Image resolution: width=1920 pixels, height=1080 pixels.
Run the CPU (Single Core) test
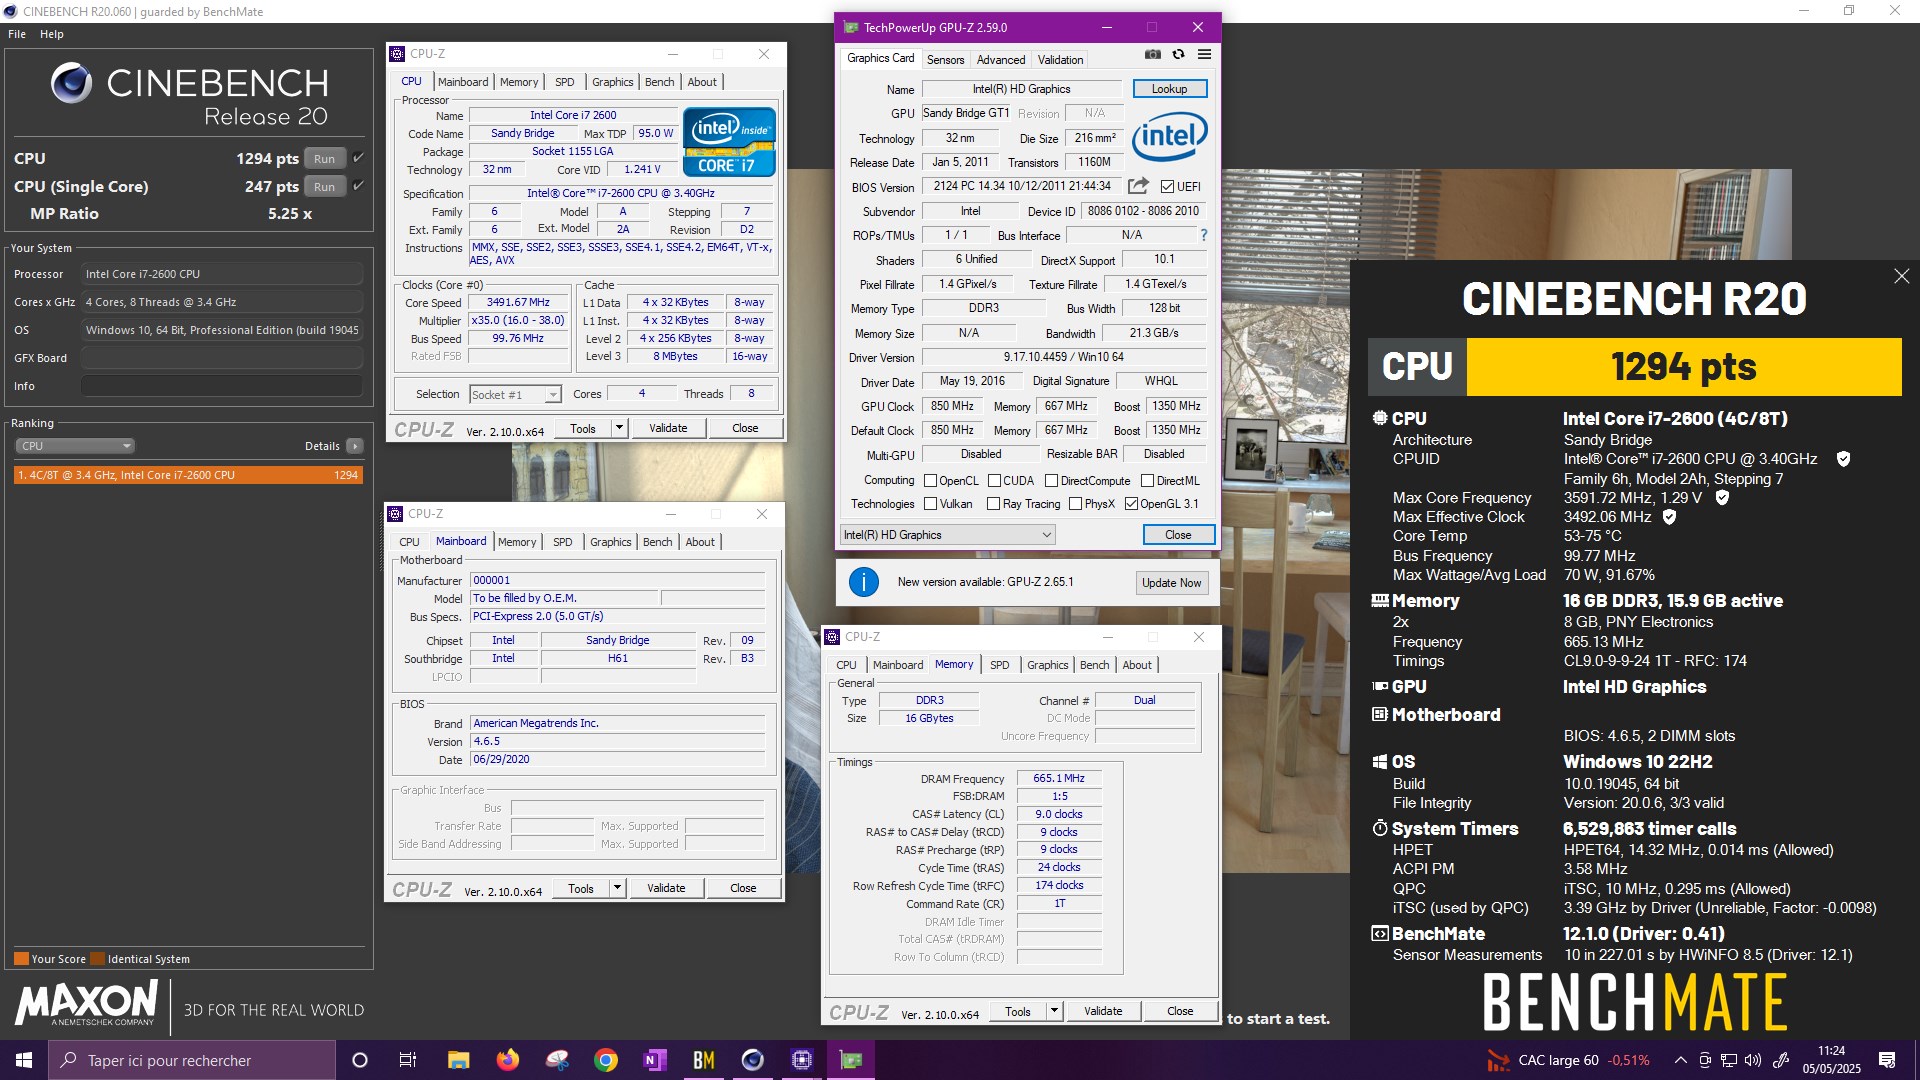[325, 187]
